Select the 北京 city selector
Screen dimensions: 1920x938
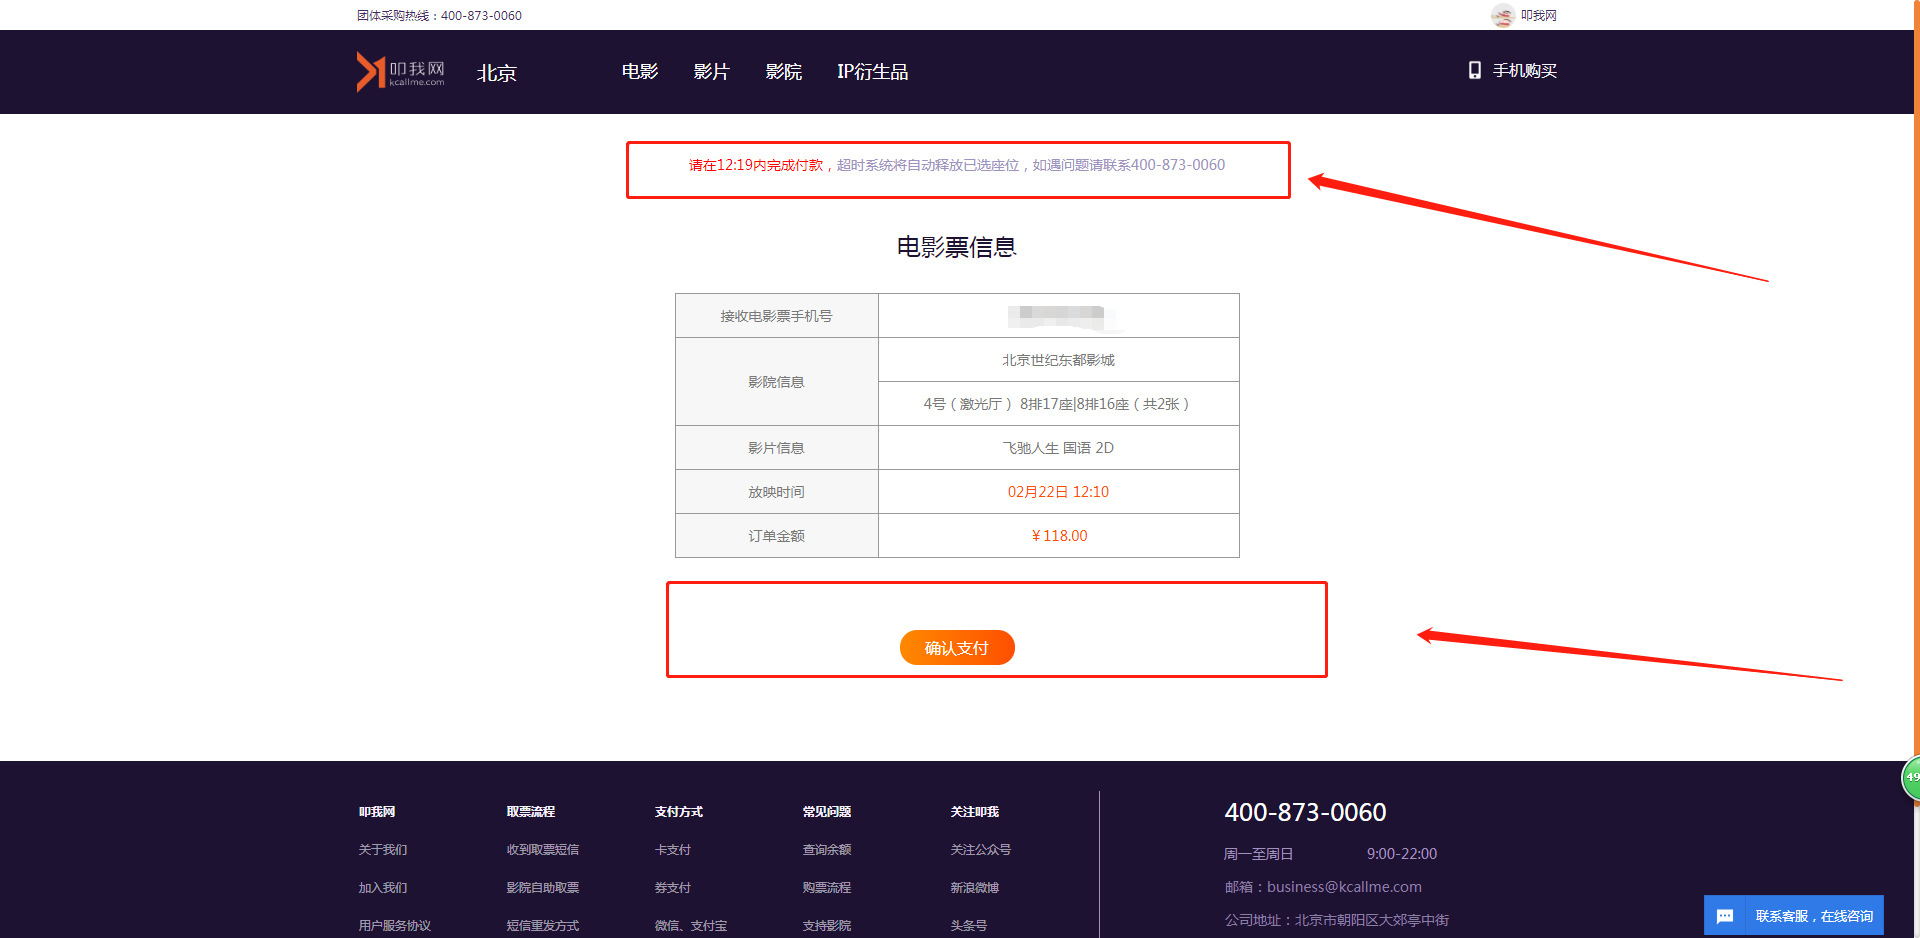[x=496, y=73]
